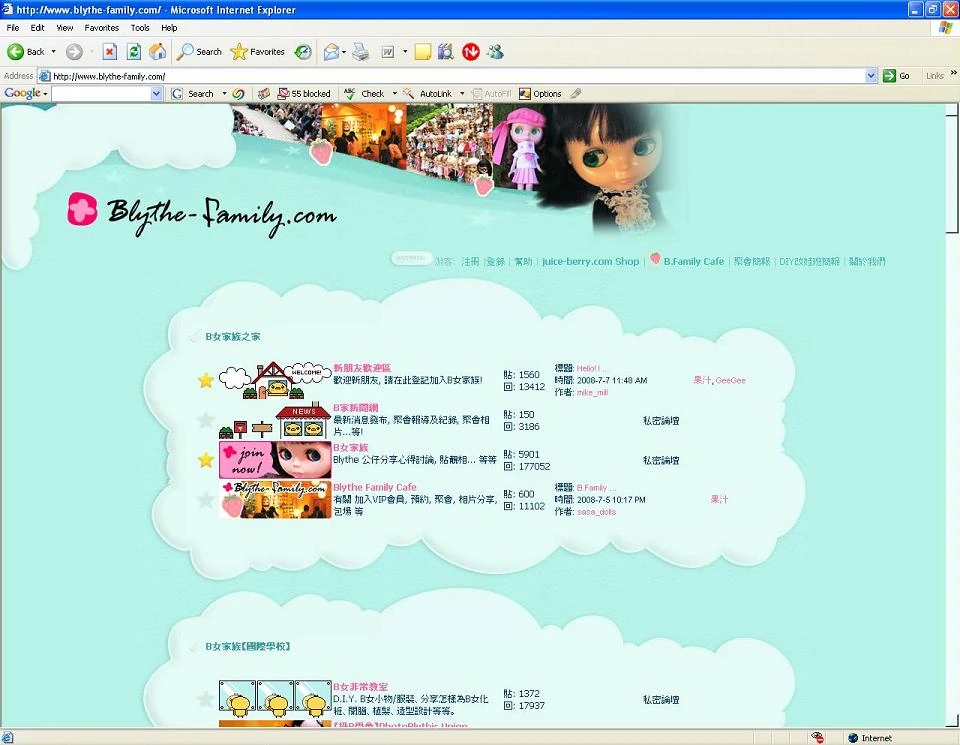This screenshot has width=960, height=745.
Task: Click the Blythe-Family.com strawberry cafe thumbnail
Action: coord(275,499)
